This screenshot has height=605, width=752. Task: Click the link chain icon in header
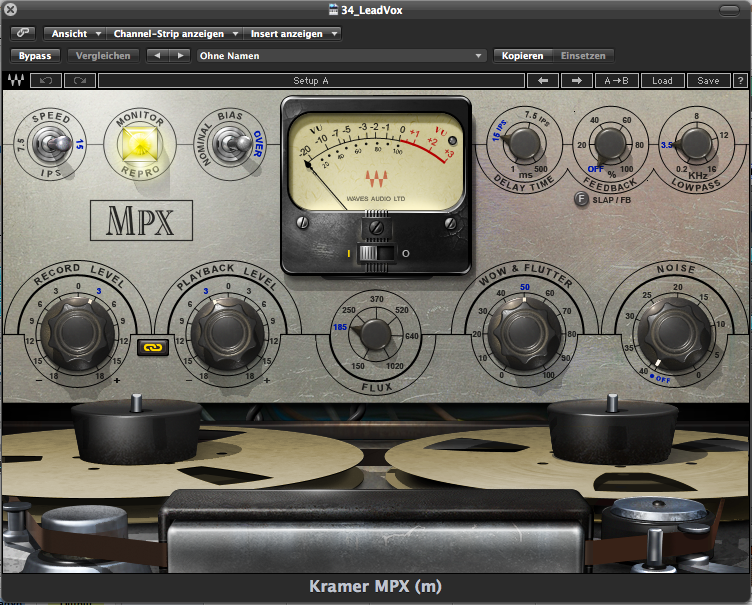22,34
